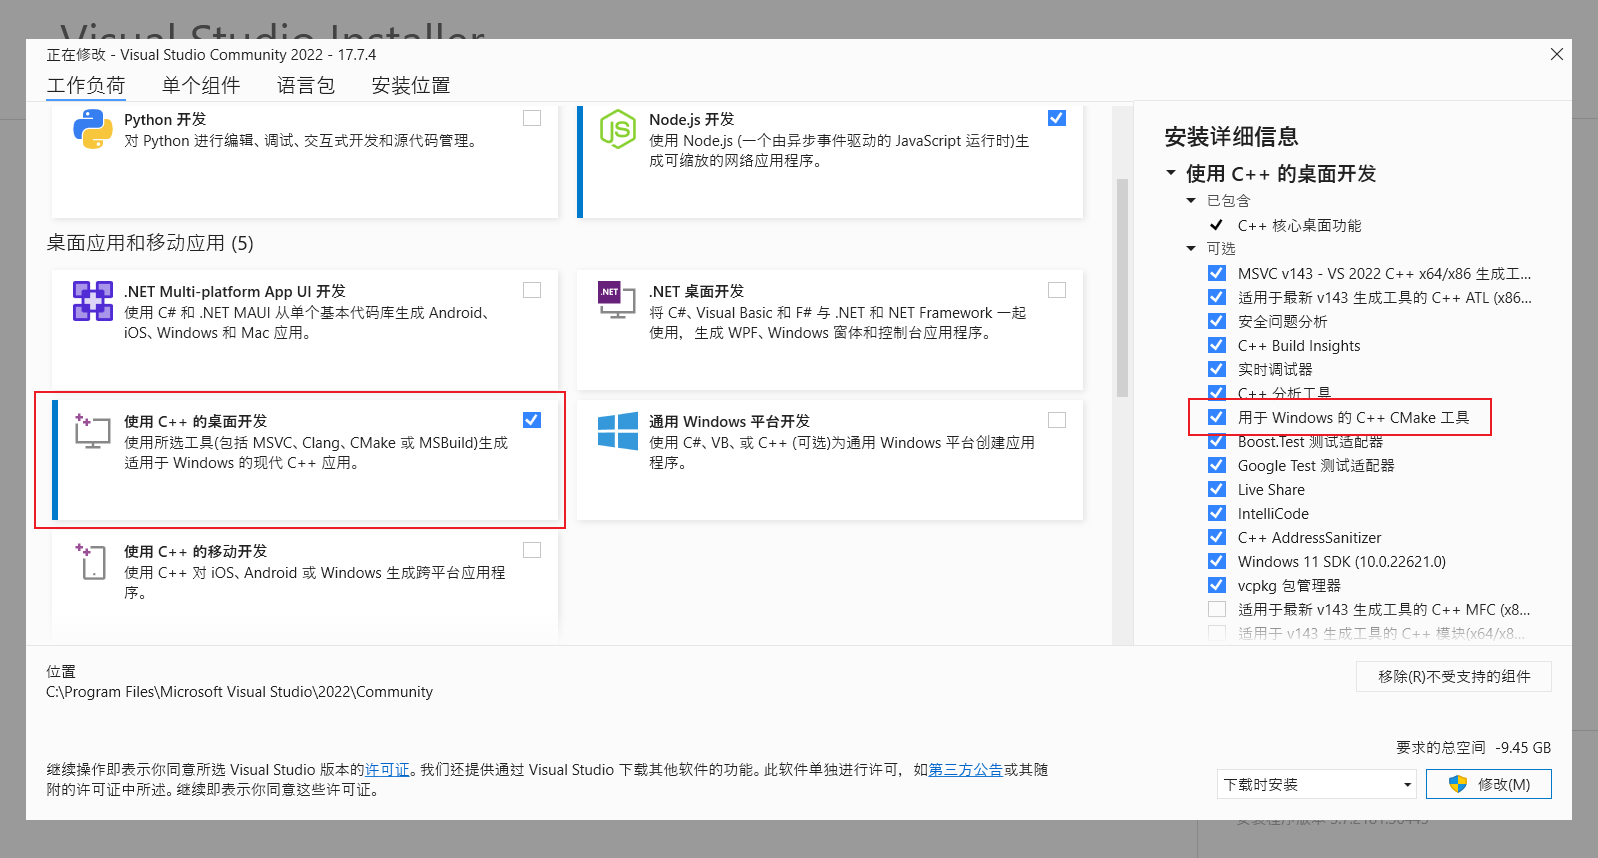The height and width of the screenshot is (858, 1598).
Task: Uncheck the Node.js 开发 workload checkbox
Action: [x=1057, y=118]
